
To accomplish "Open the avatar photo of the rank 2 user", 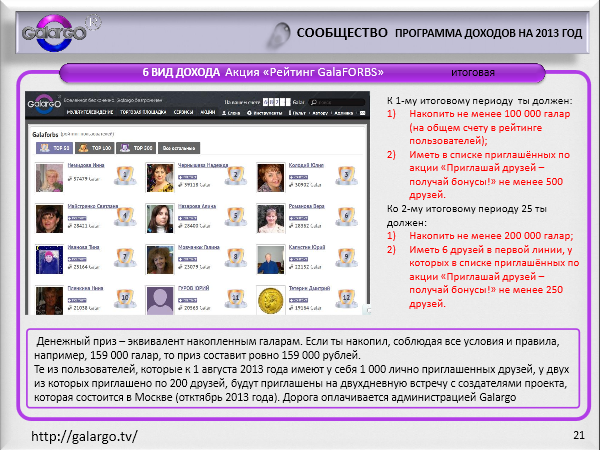I will 160,178.
